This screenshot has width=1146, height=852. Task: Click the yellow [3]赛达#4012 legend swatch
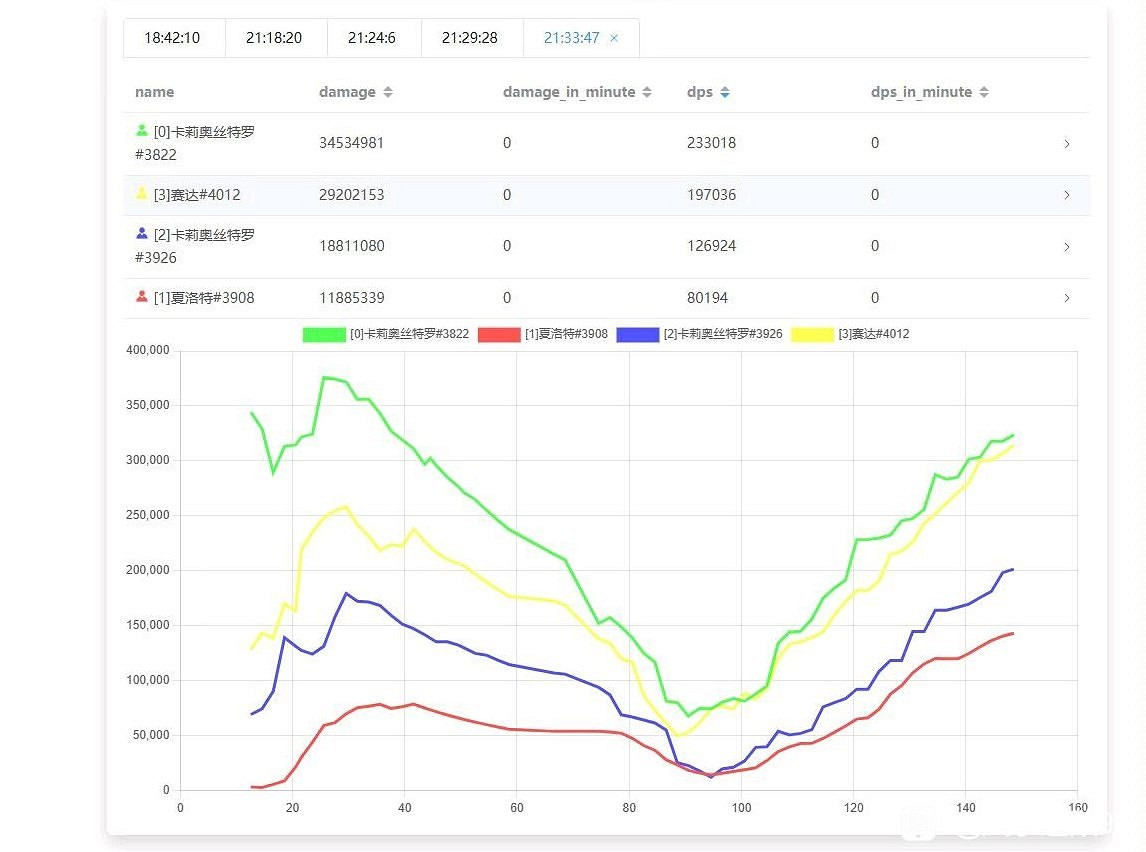(812, 334)
